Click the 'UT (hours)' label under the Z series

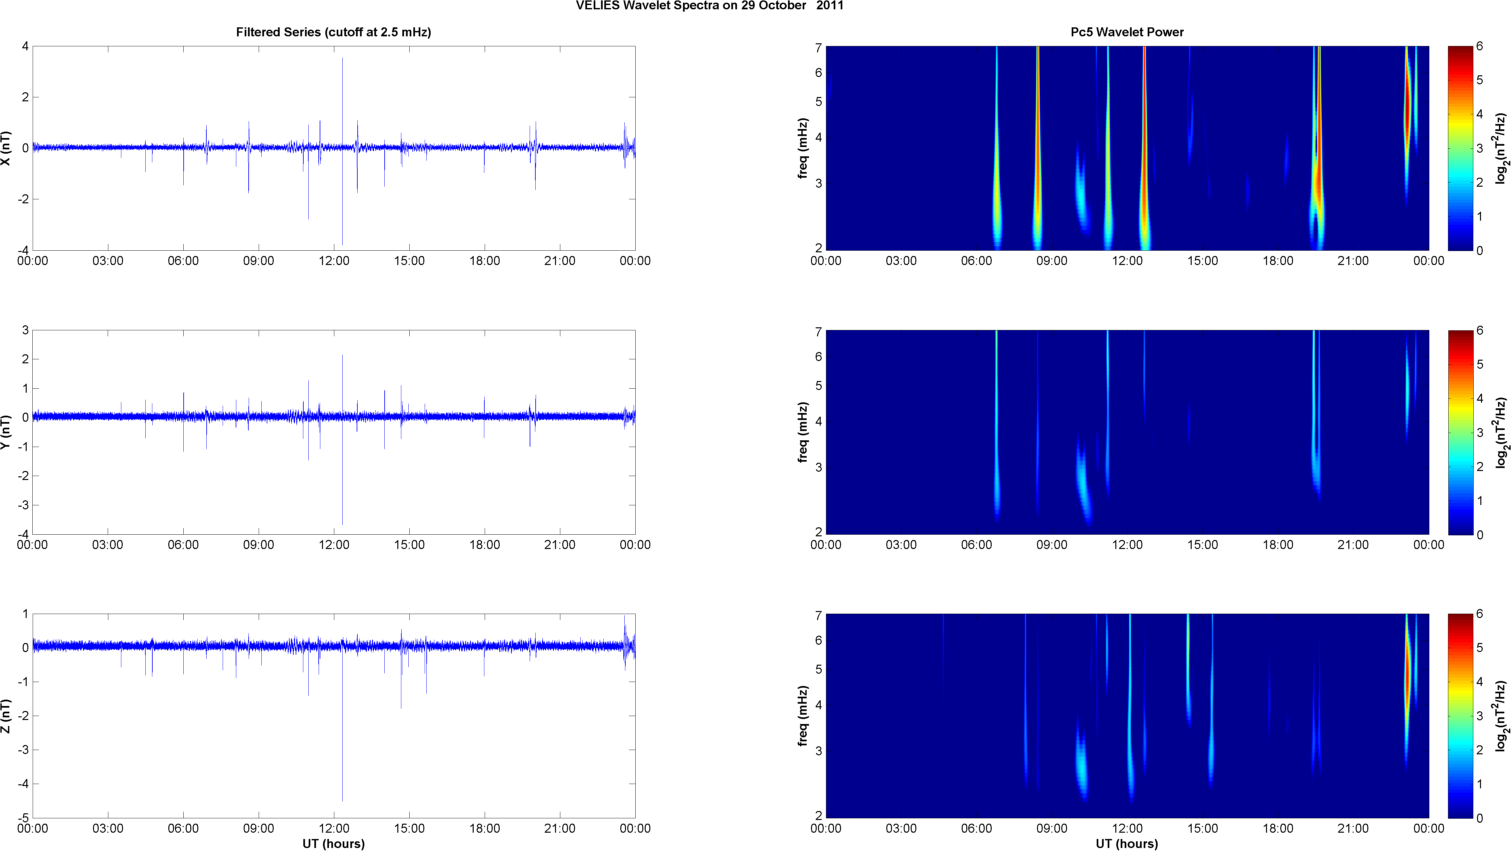click(334, 844)
